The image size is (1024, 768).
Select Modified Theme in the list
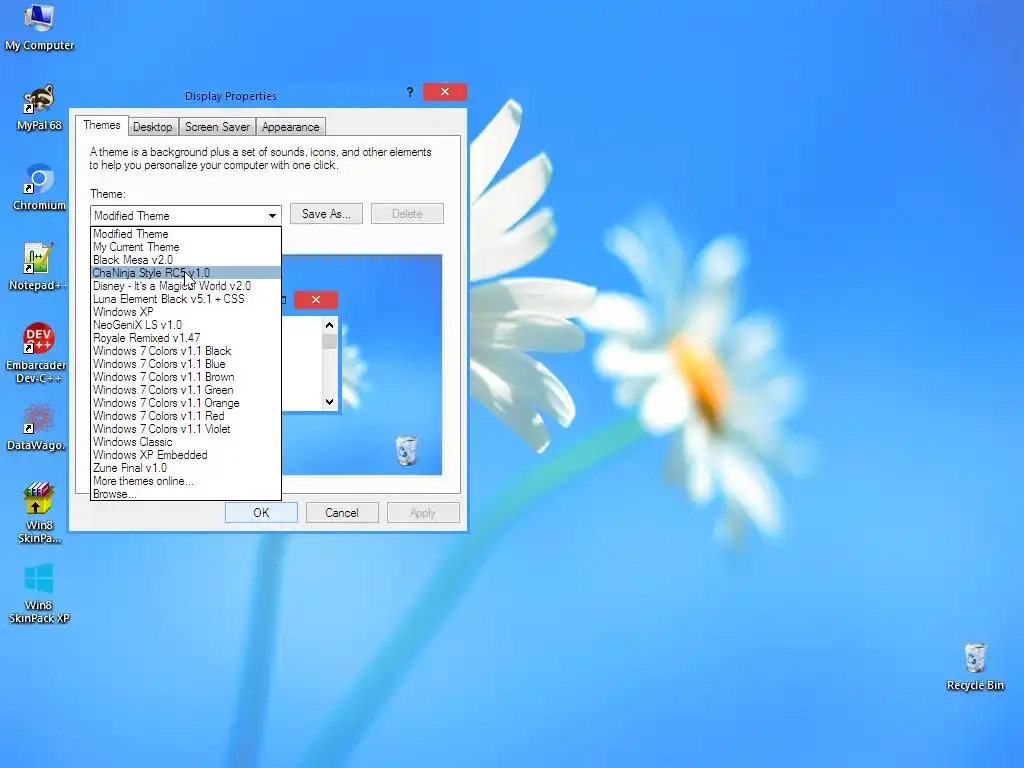pos(186,234)
